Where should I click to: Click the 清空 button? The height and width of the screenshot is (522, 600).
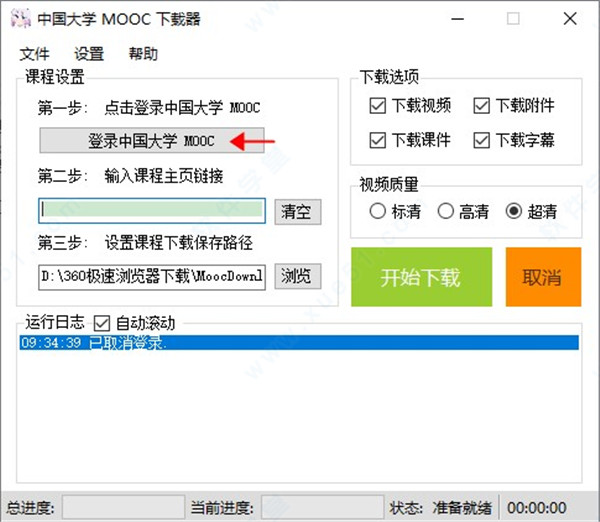click(298, 212)
